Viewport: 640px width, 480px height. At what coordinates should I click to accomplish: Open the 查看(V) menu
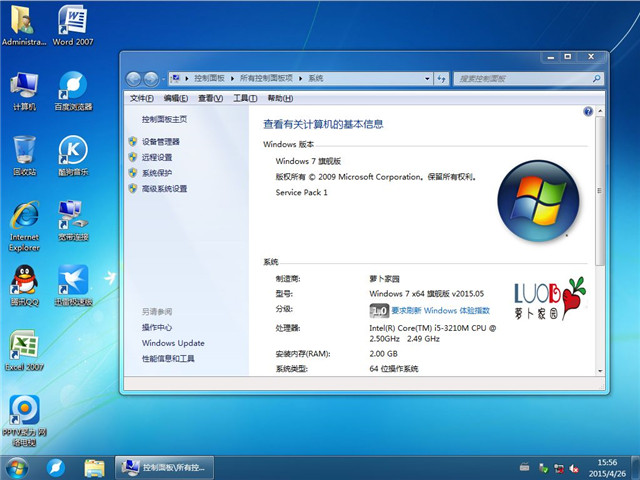tap(210, 98)
